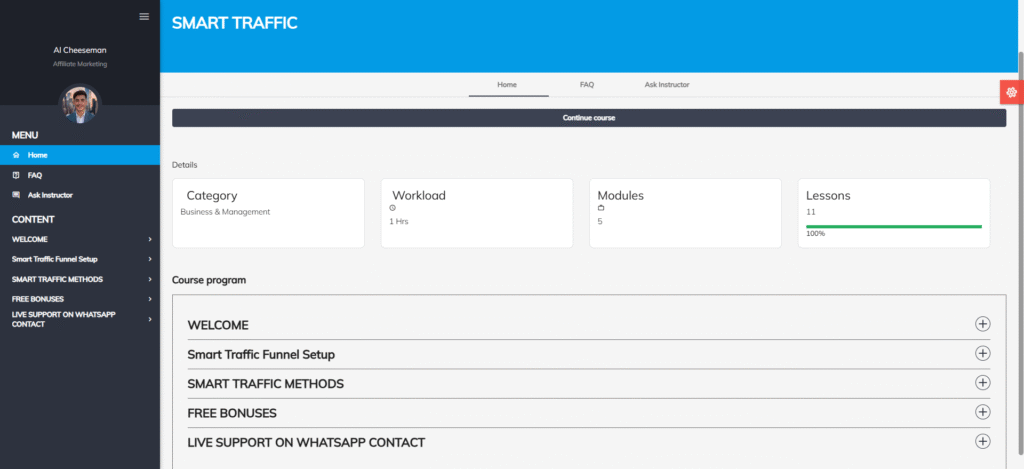Click the Ask Instructor chat icon in sidebar
1024x469 pixels.
pos(16,195)
